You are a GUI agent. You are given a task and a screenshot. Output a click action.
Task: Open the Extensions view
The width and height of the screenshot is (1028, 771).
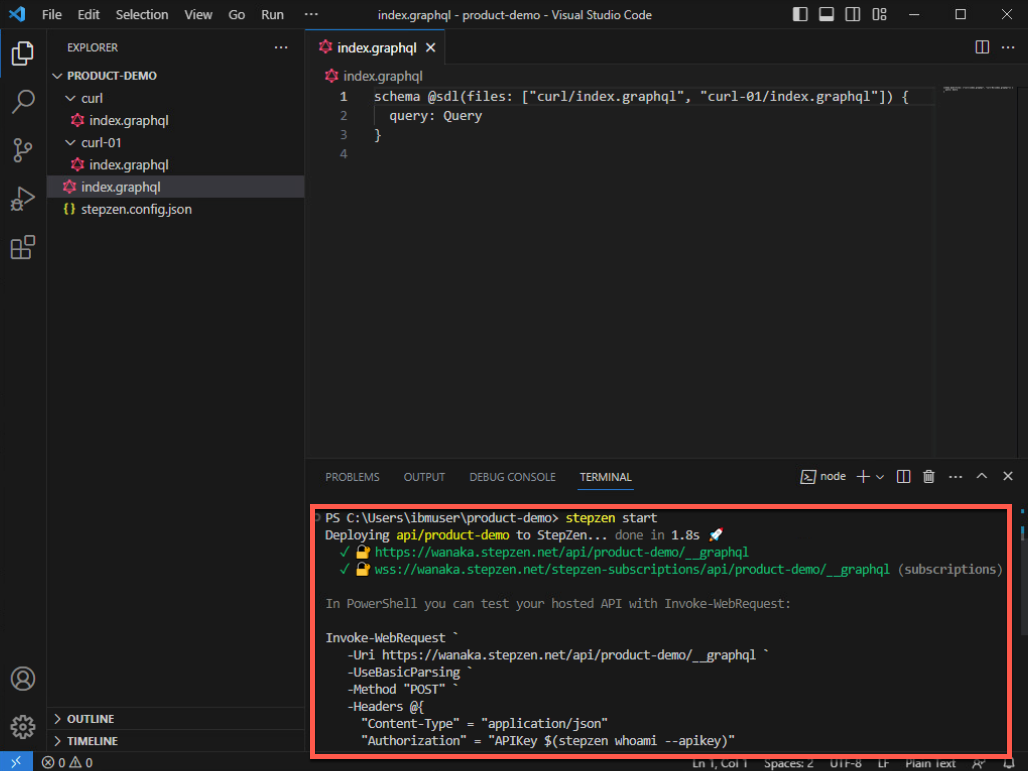pos(23,248)
